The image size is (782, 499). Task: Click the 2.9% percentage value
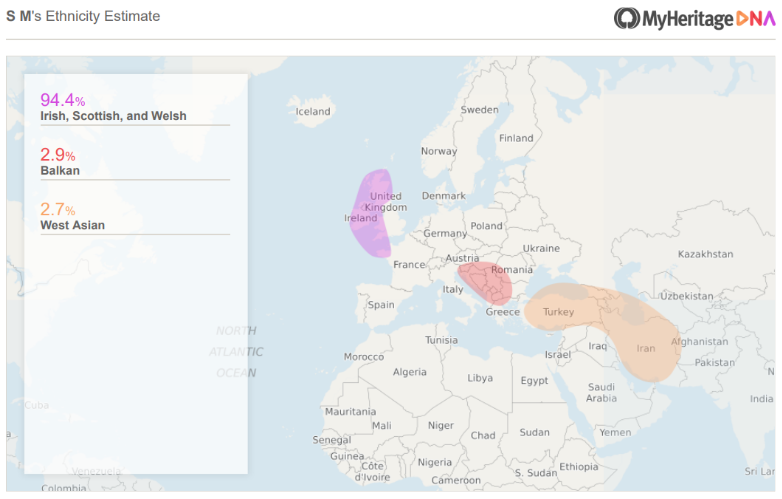click(x=57, y=155)
